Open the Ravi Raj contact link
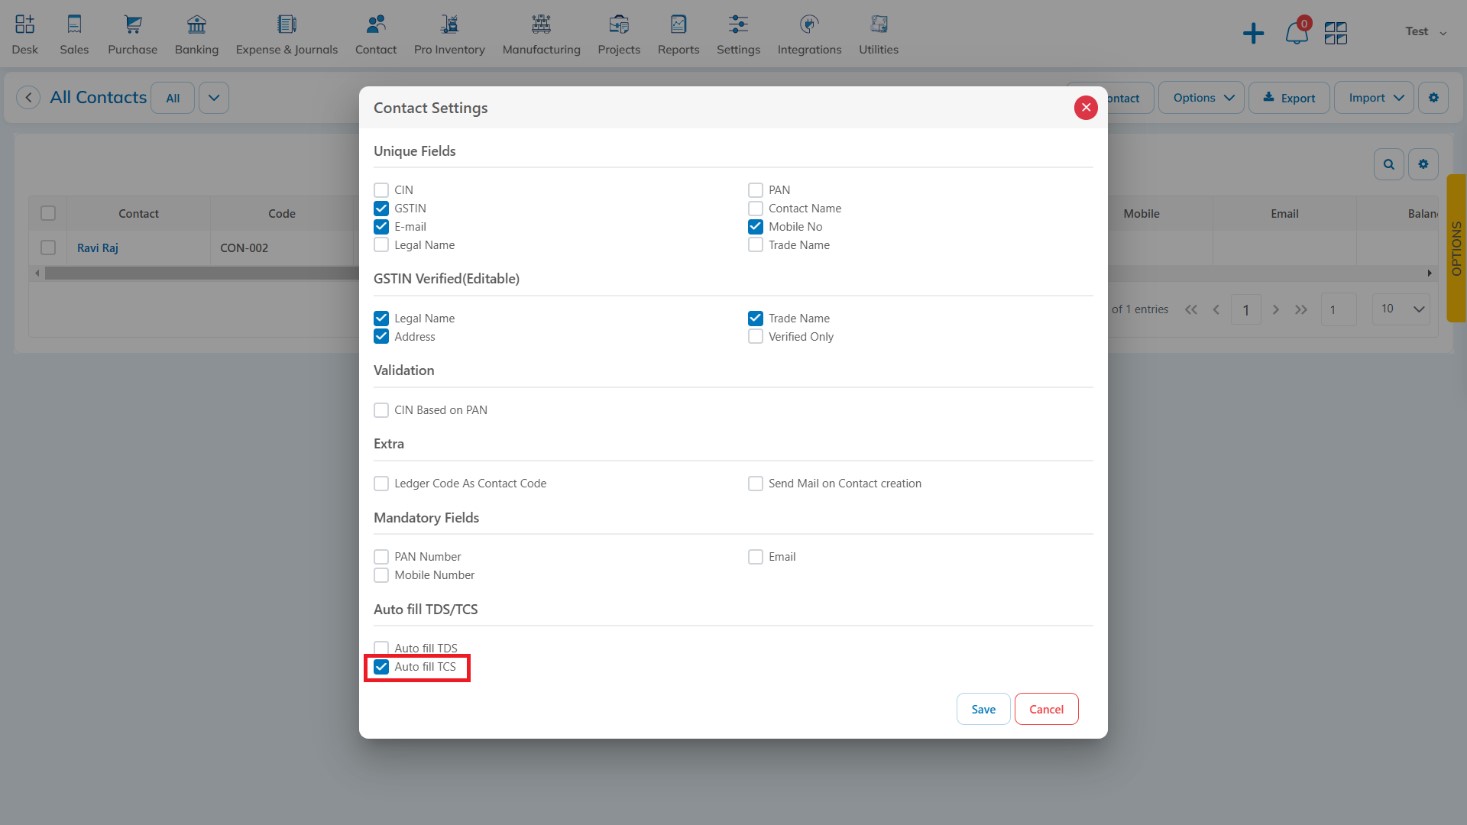1467x825 pixels. (x=97, y=248)
